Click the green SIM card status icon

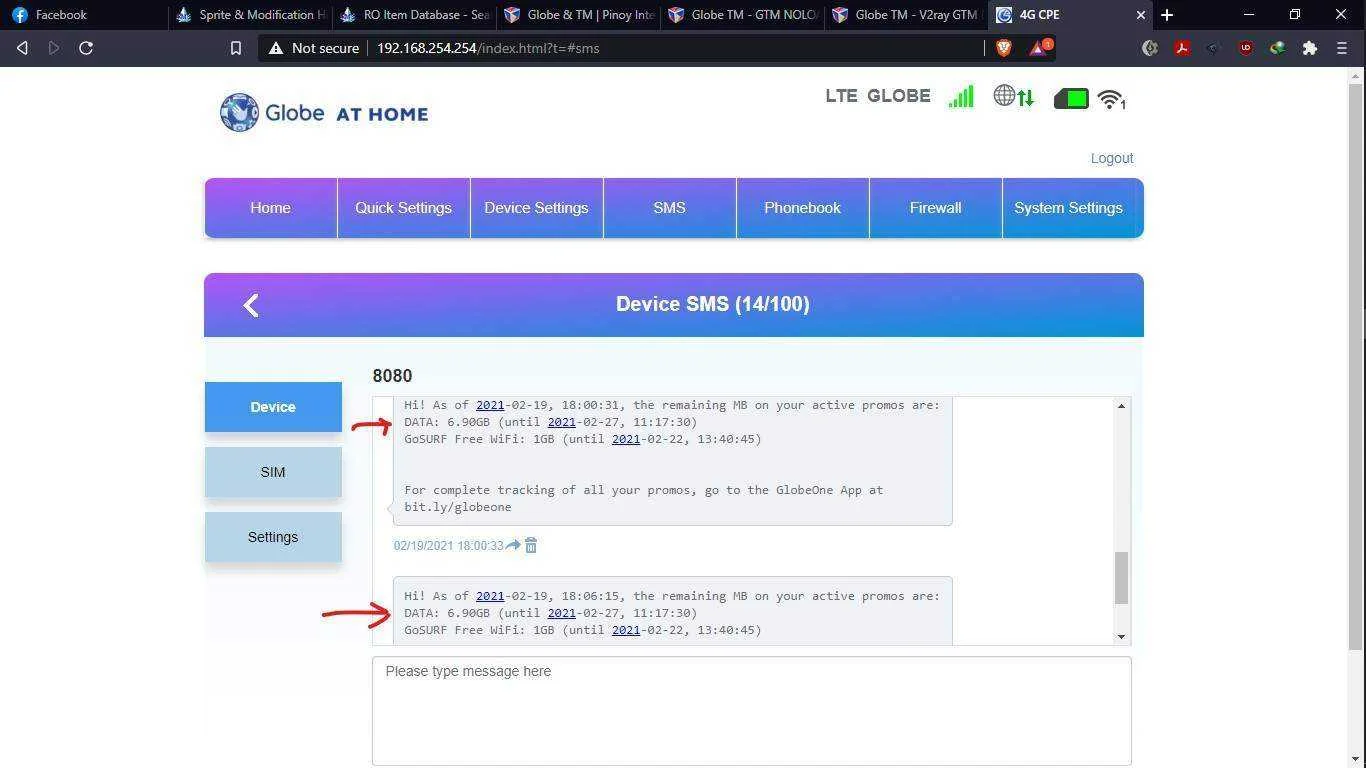pos(1071,99)
